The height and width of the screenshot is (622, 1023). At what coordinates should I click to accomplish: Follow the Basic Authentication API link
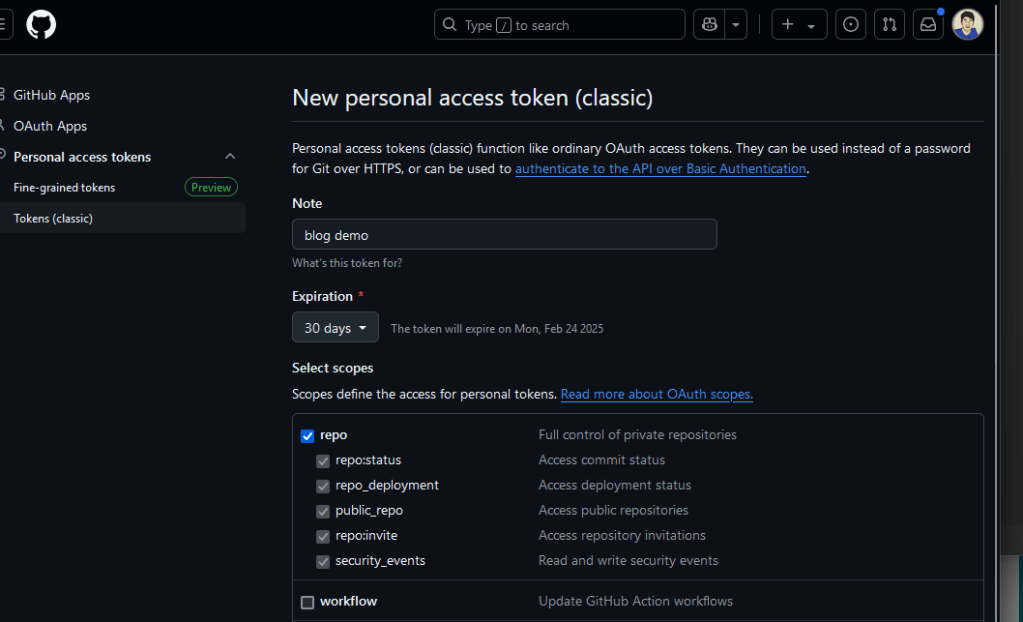(x=660, y=168)
